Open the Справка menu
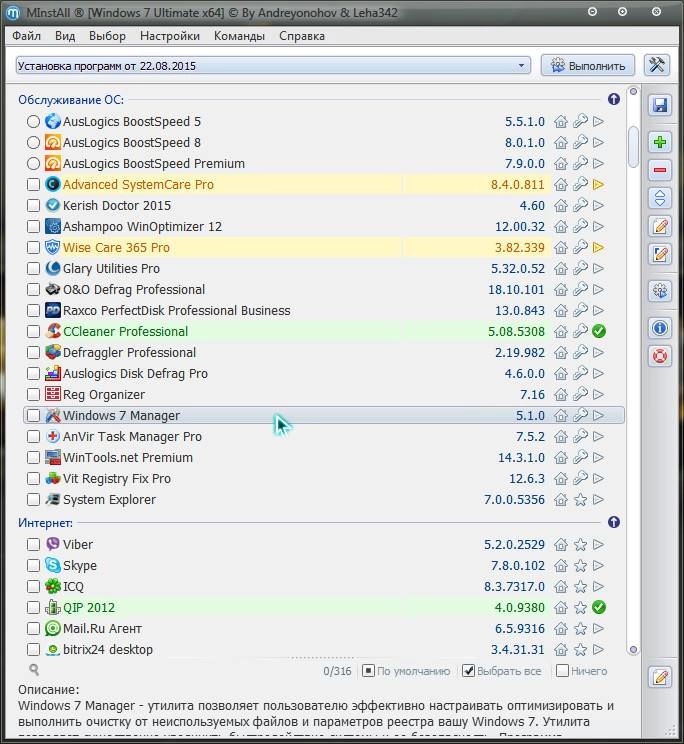Image resolution: width=684 pixels, height=744 pixels. click(x=302, y=36)
